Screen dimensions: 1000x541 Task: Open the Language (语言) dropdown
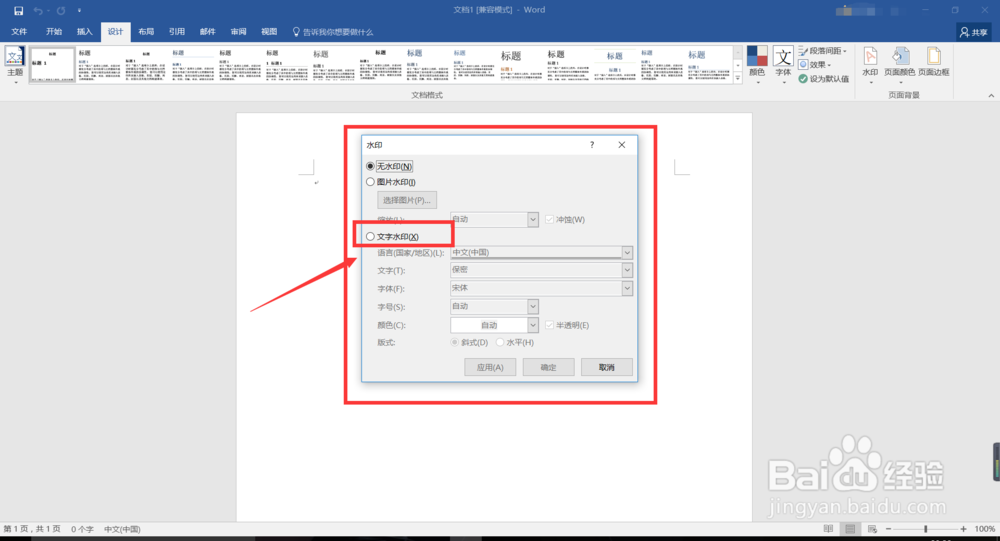[628, 253]
